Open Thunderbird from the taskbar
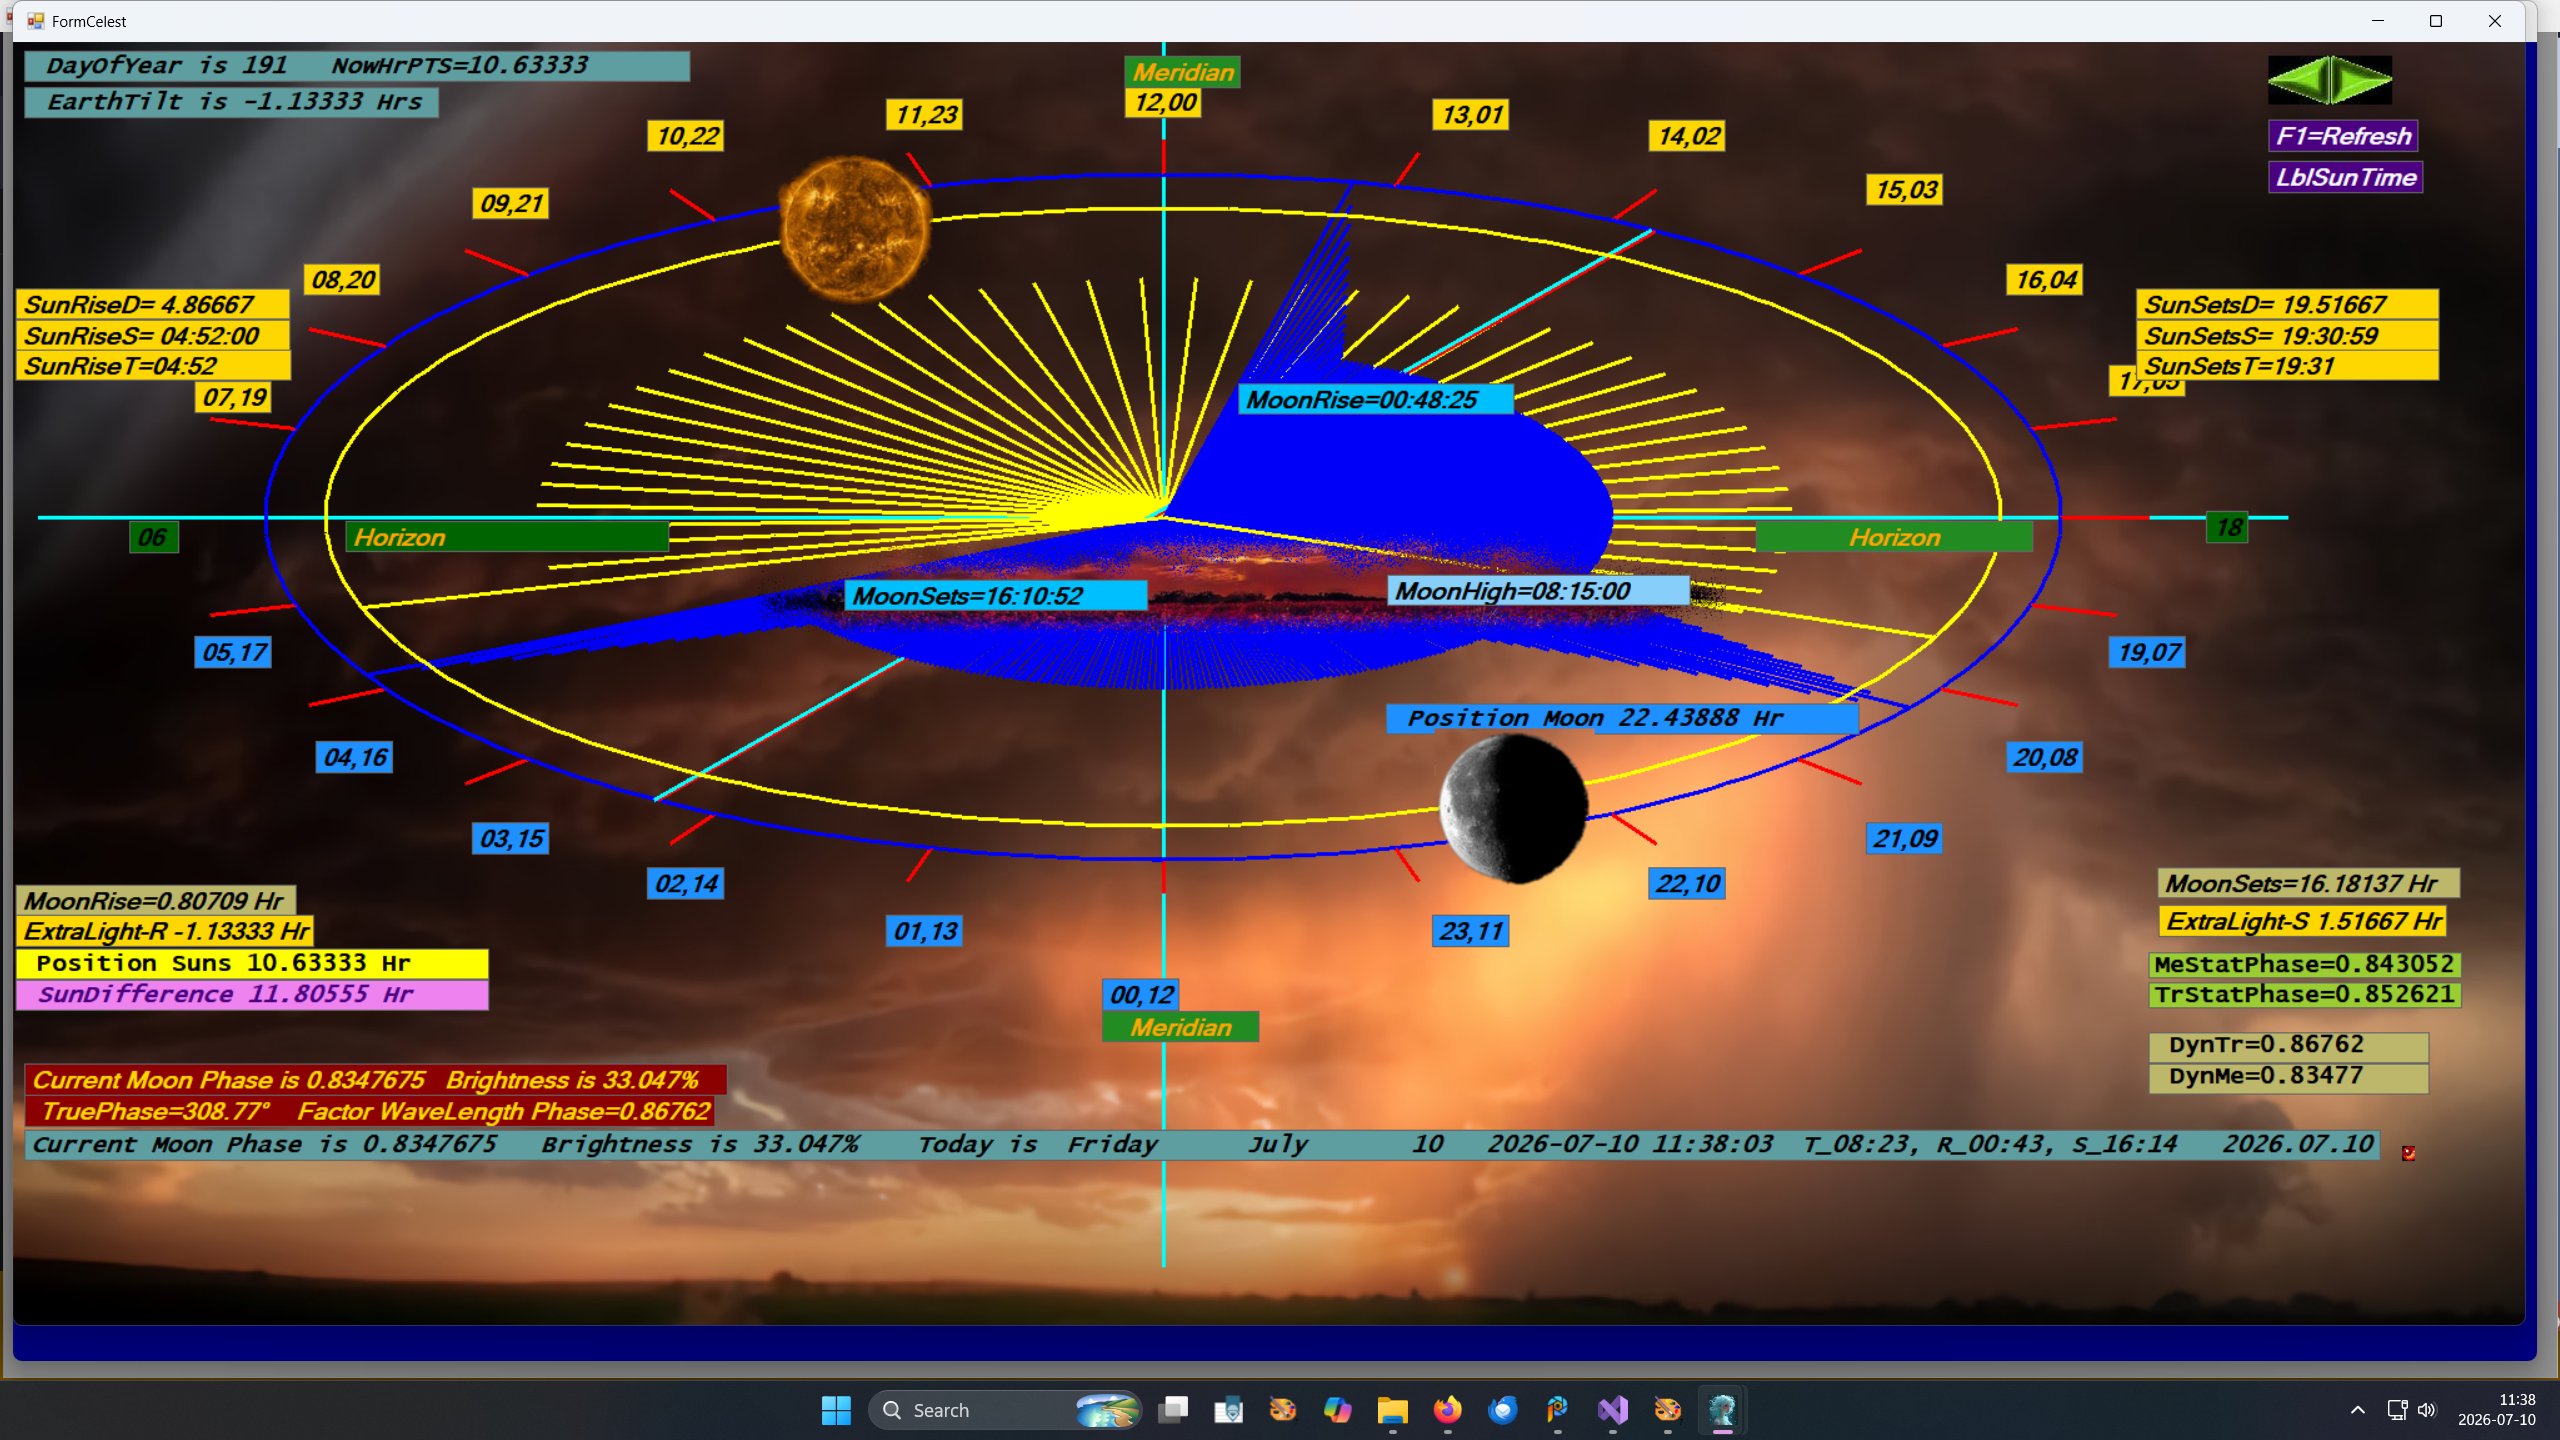Screen dimensions: 2560x1440 coord(1502,1410)
